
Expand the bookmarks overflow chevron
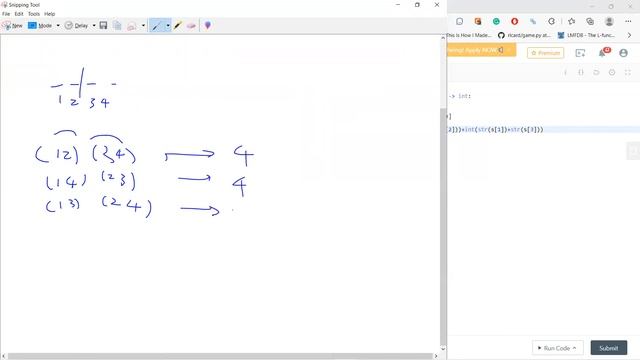tap(629, 36)
